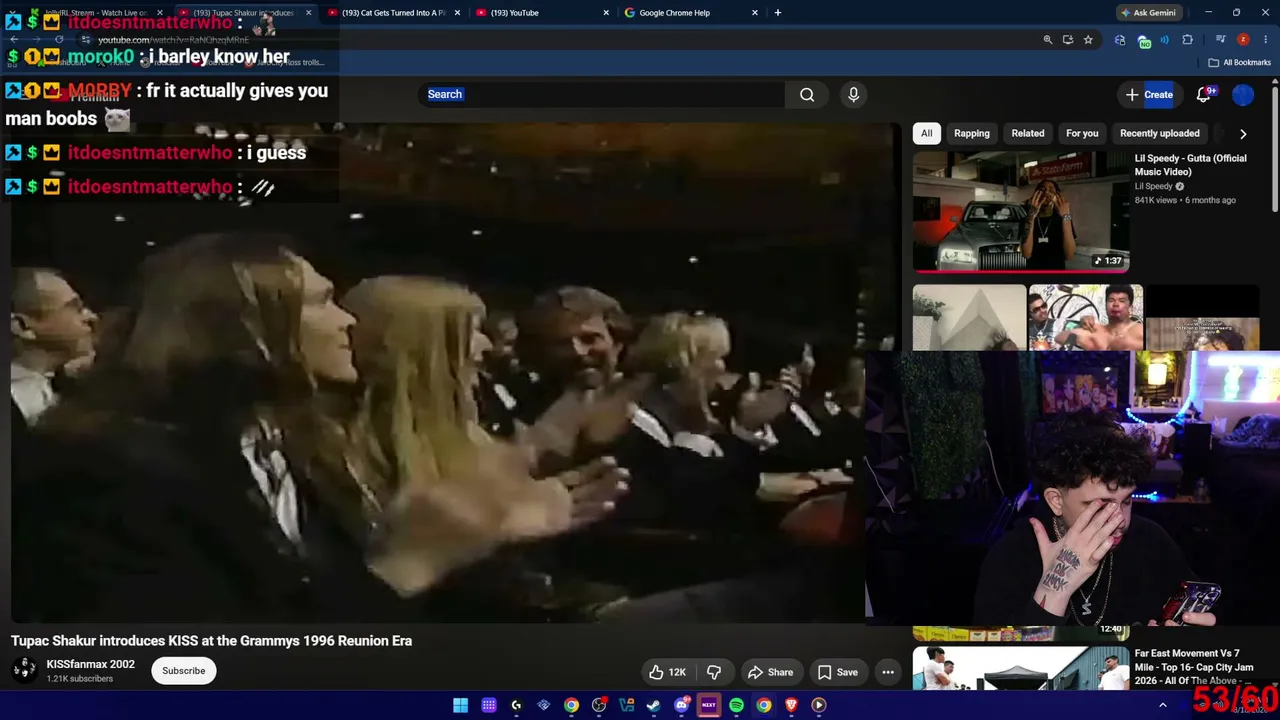Image resolution: width=1280 pixels, height=720 pixels.
Task: Show hidden system tray icons
Action: point(1163,705)
